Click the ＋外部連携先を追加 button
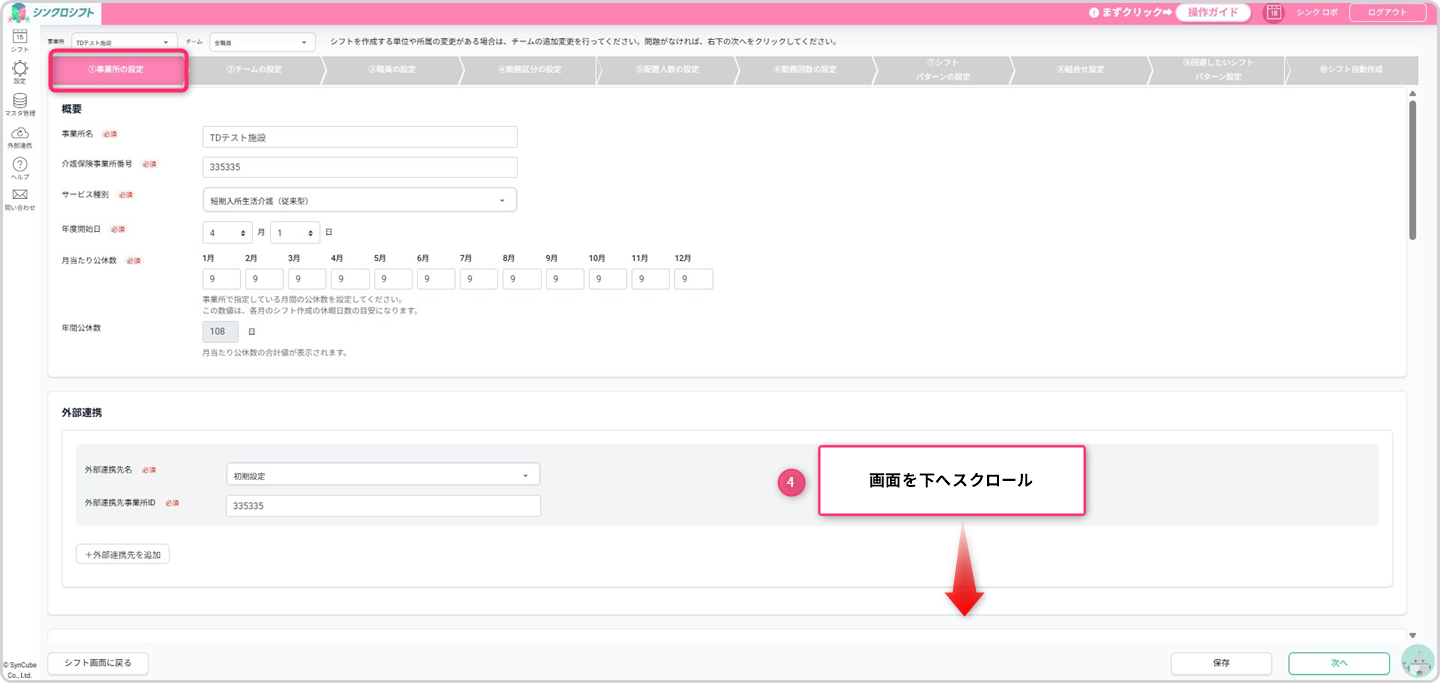Image resolution: width=1440 pixels, height=683 pixels. point(123,554)
